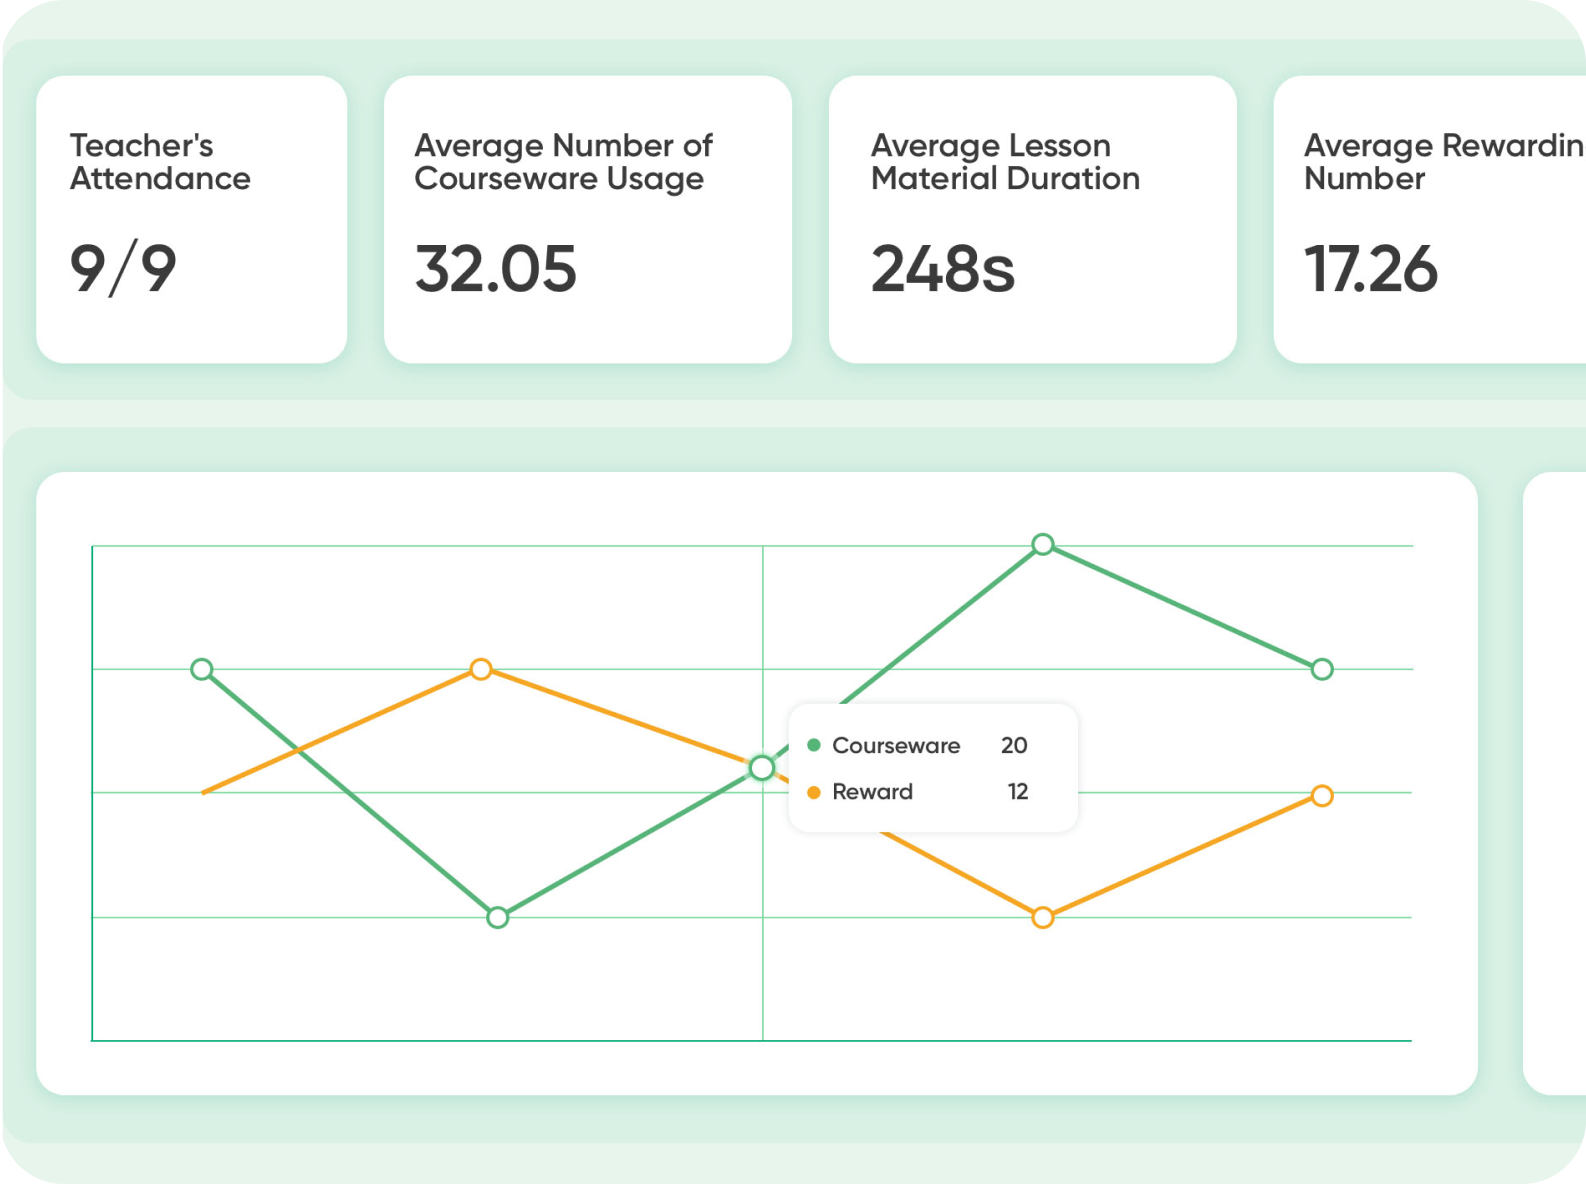Image resolution: width=1586 pixels, height=1184 pixels.
Task: Click the 32.05 courseware usage value
Action: [496, 269]
